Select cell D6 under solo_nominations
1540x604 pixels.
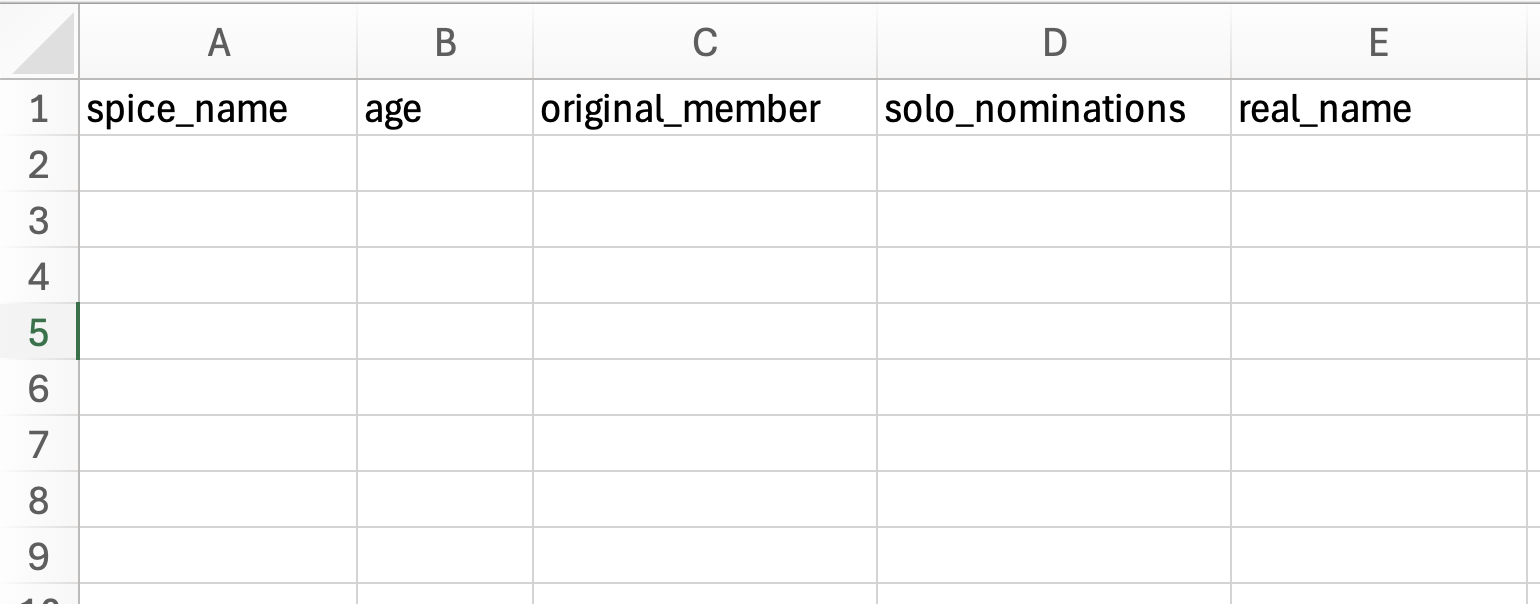tap(1054, 388)
